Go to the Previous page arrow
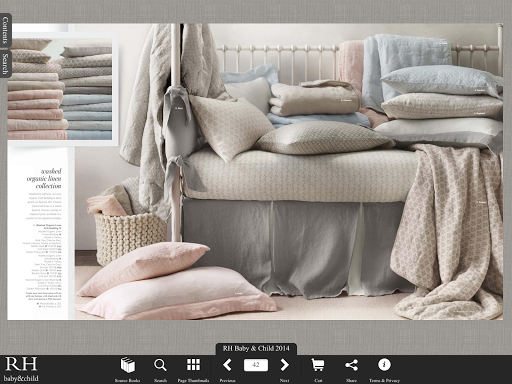This screenshot has height=384, width=512. click(x=227, y=365)
